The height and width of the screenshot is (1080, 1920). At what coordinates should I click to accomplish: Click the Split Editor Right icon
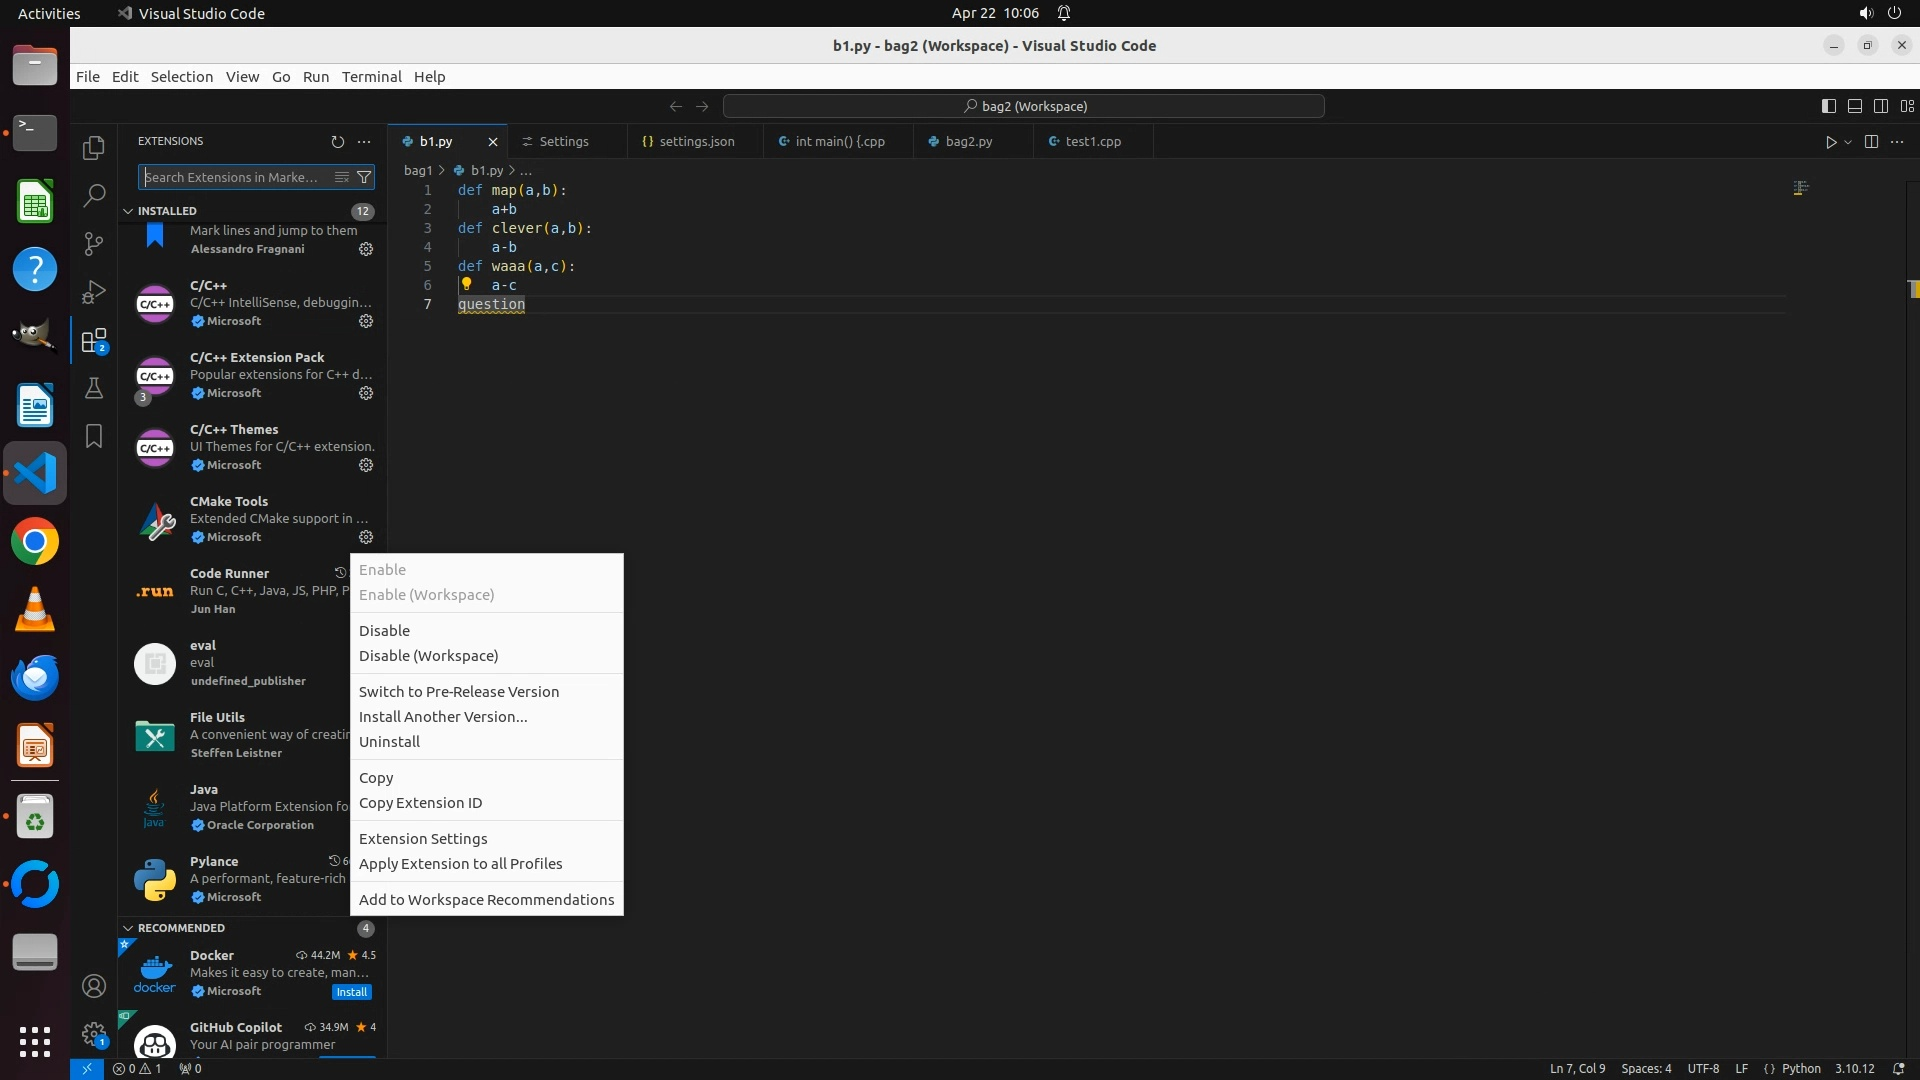coord(1871,142)
